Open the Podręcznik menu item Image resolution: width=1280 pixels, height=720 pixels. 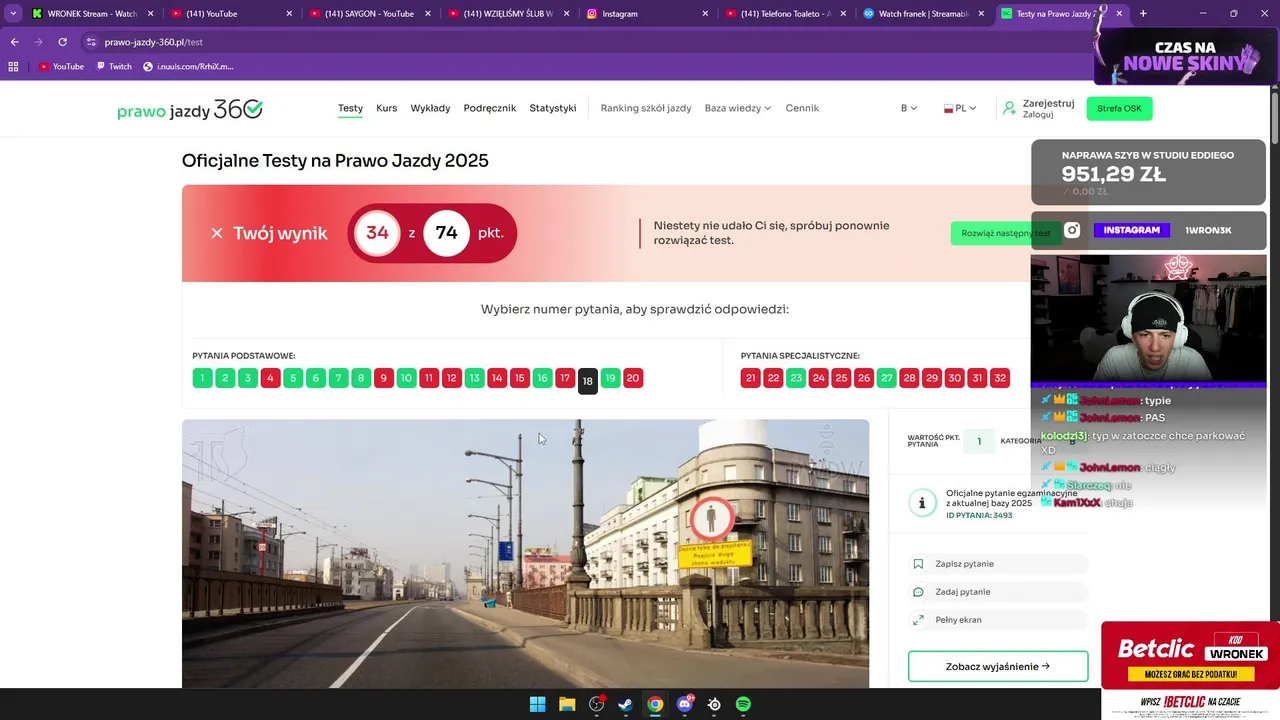490,108
